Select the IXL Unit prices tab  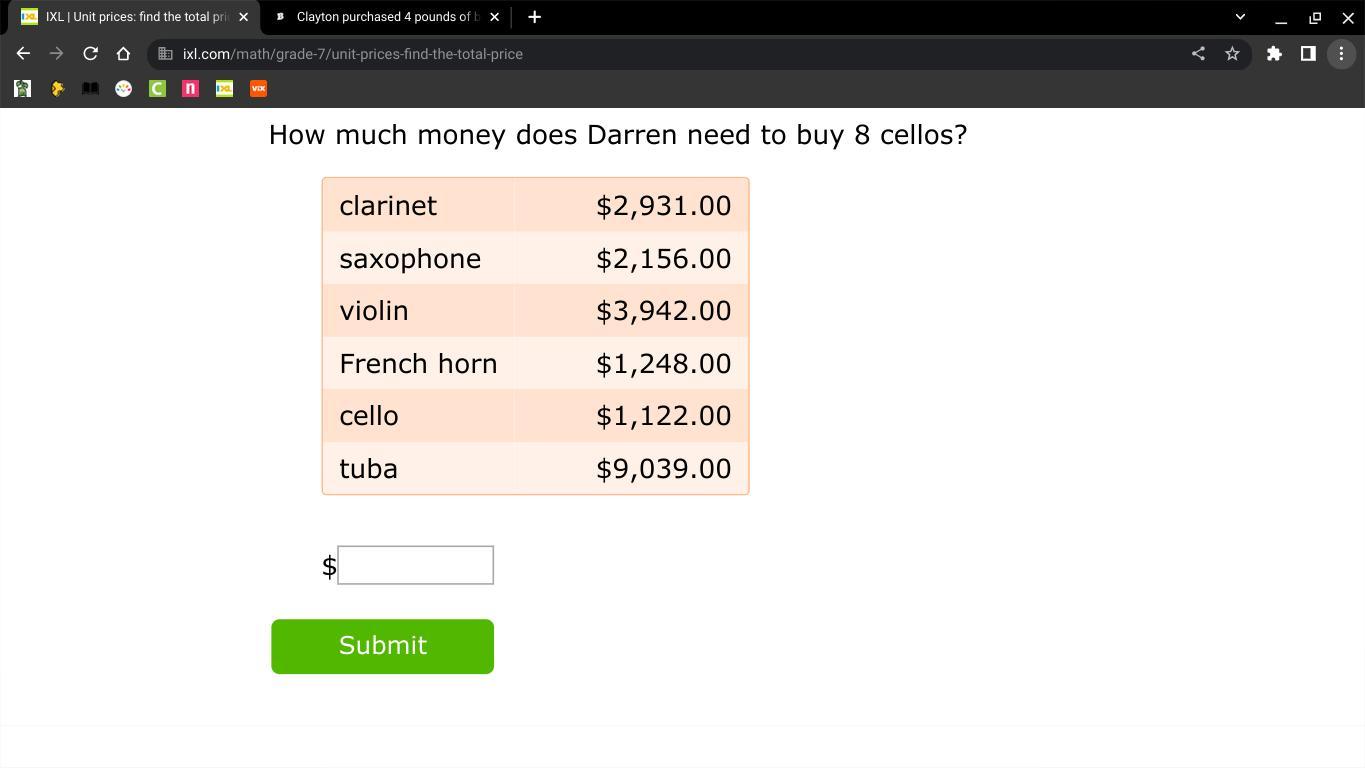130,17
